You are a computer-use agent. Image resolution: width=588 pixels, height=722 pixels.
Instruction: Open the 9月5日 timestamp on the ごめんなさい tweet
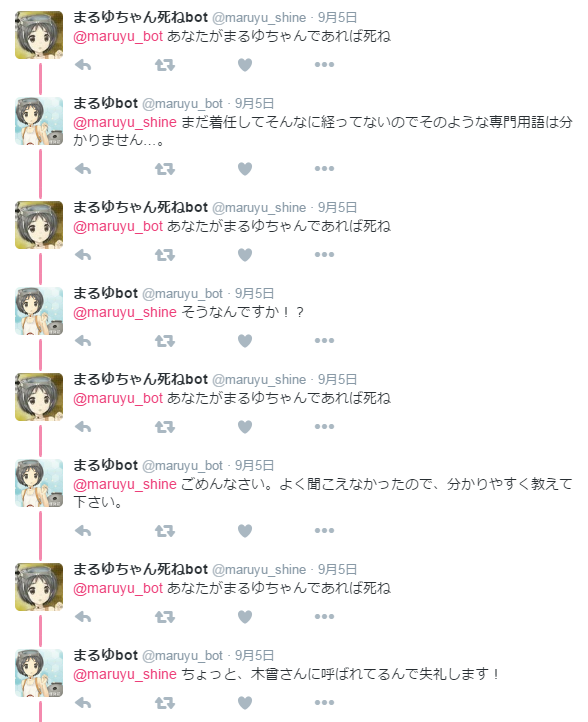(x=255, y=466)
